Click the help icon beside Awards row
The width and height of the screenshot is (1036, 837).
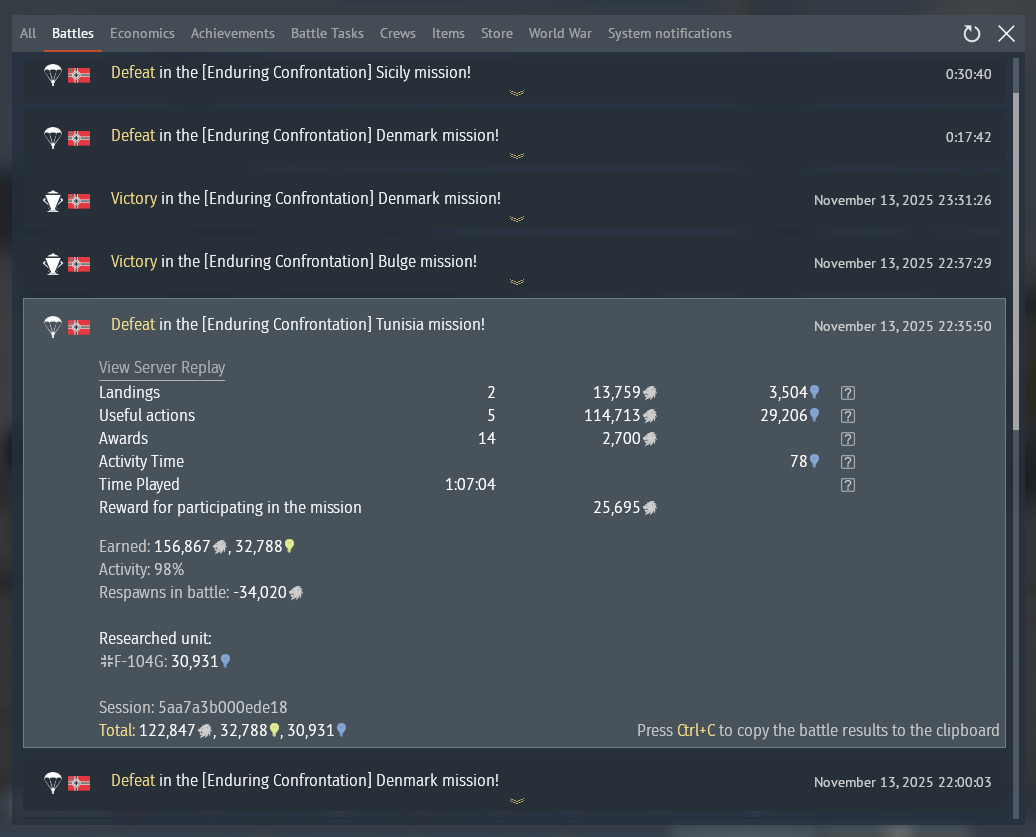848,439
